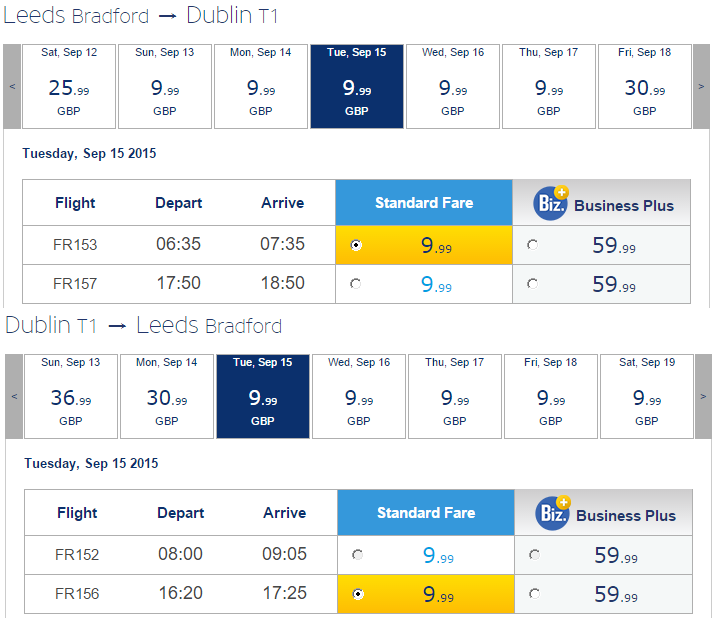Click return Standard Fare column header
The image size is (714, 618).
426,513
